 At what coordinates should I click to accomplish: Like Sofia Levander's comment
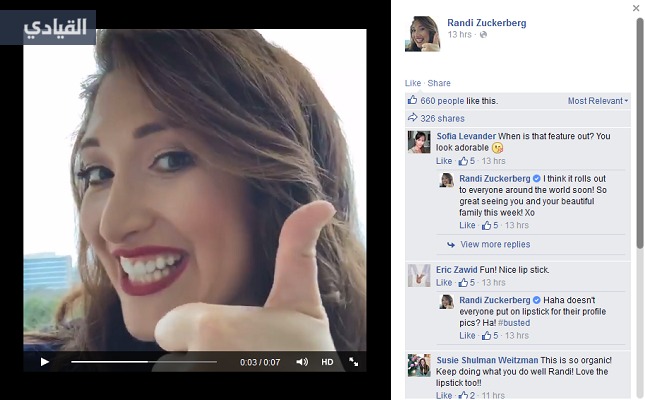coord(444,161)
